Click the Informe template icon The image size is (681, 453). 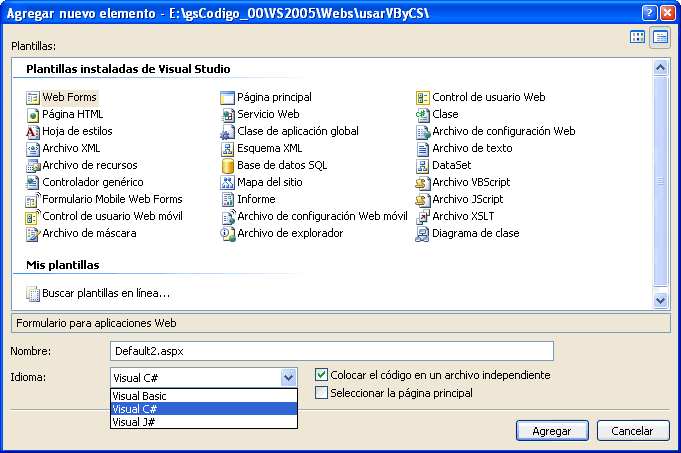228,199
